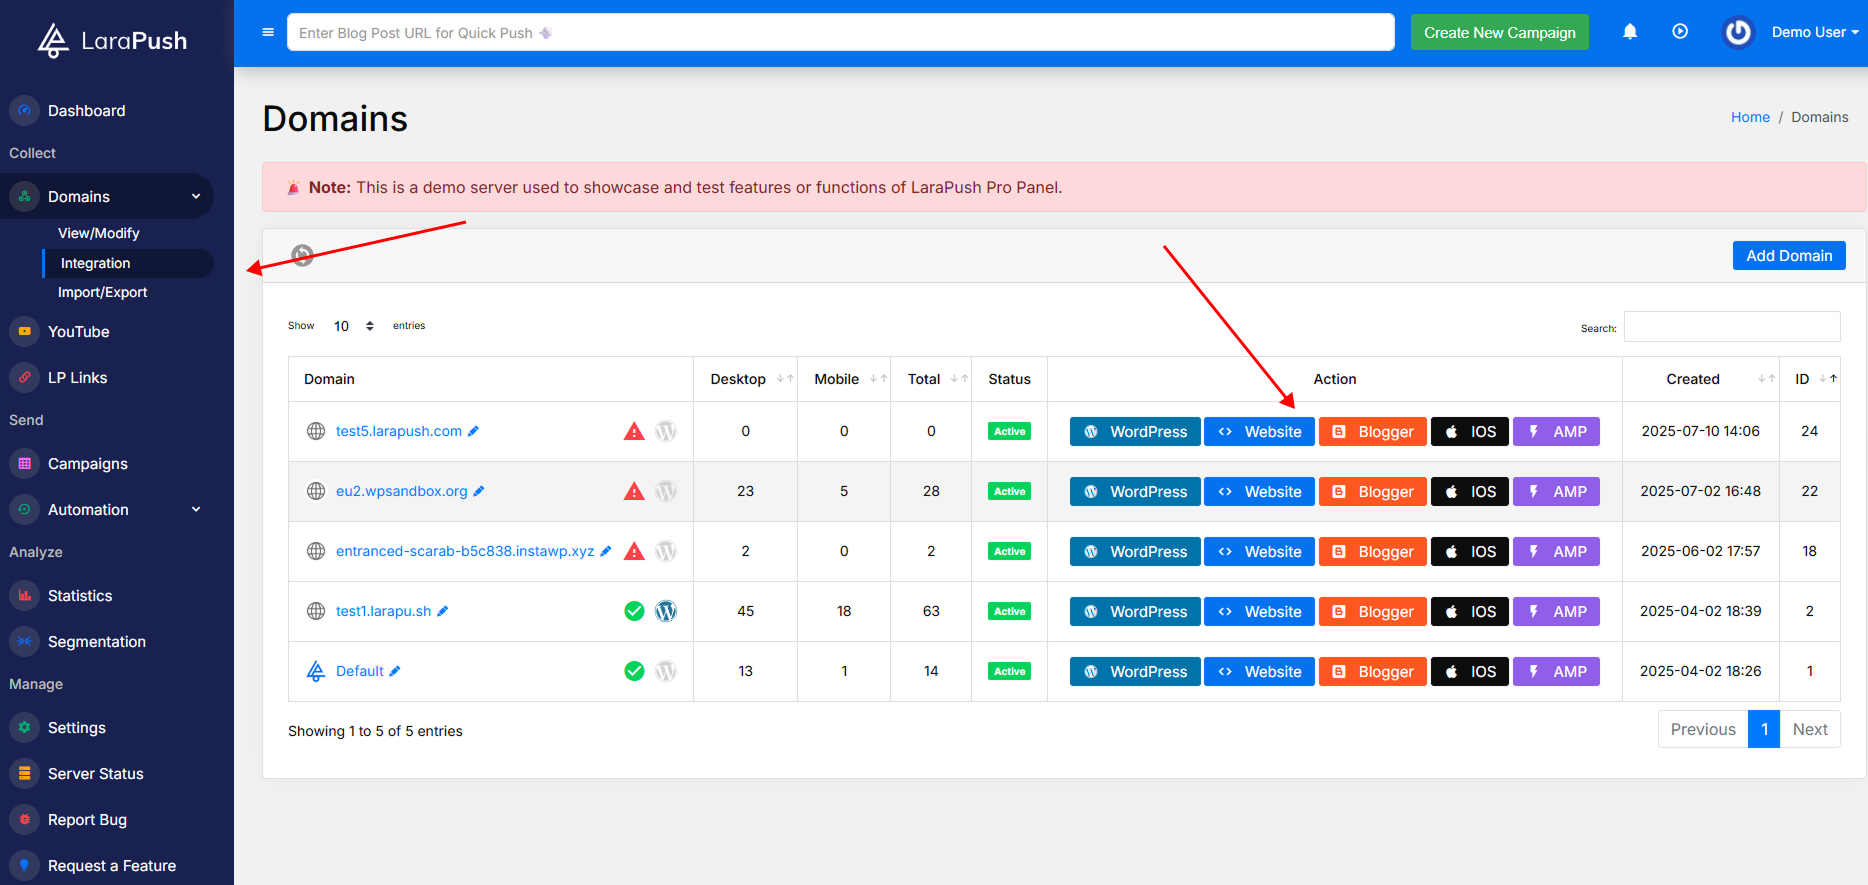Expand the Domains sidebar chevron
Viewport: 1868px width, 885px height.
tap(196, 197)
